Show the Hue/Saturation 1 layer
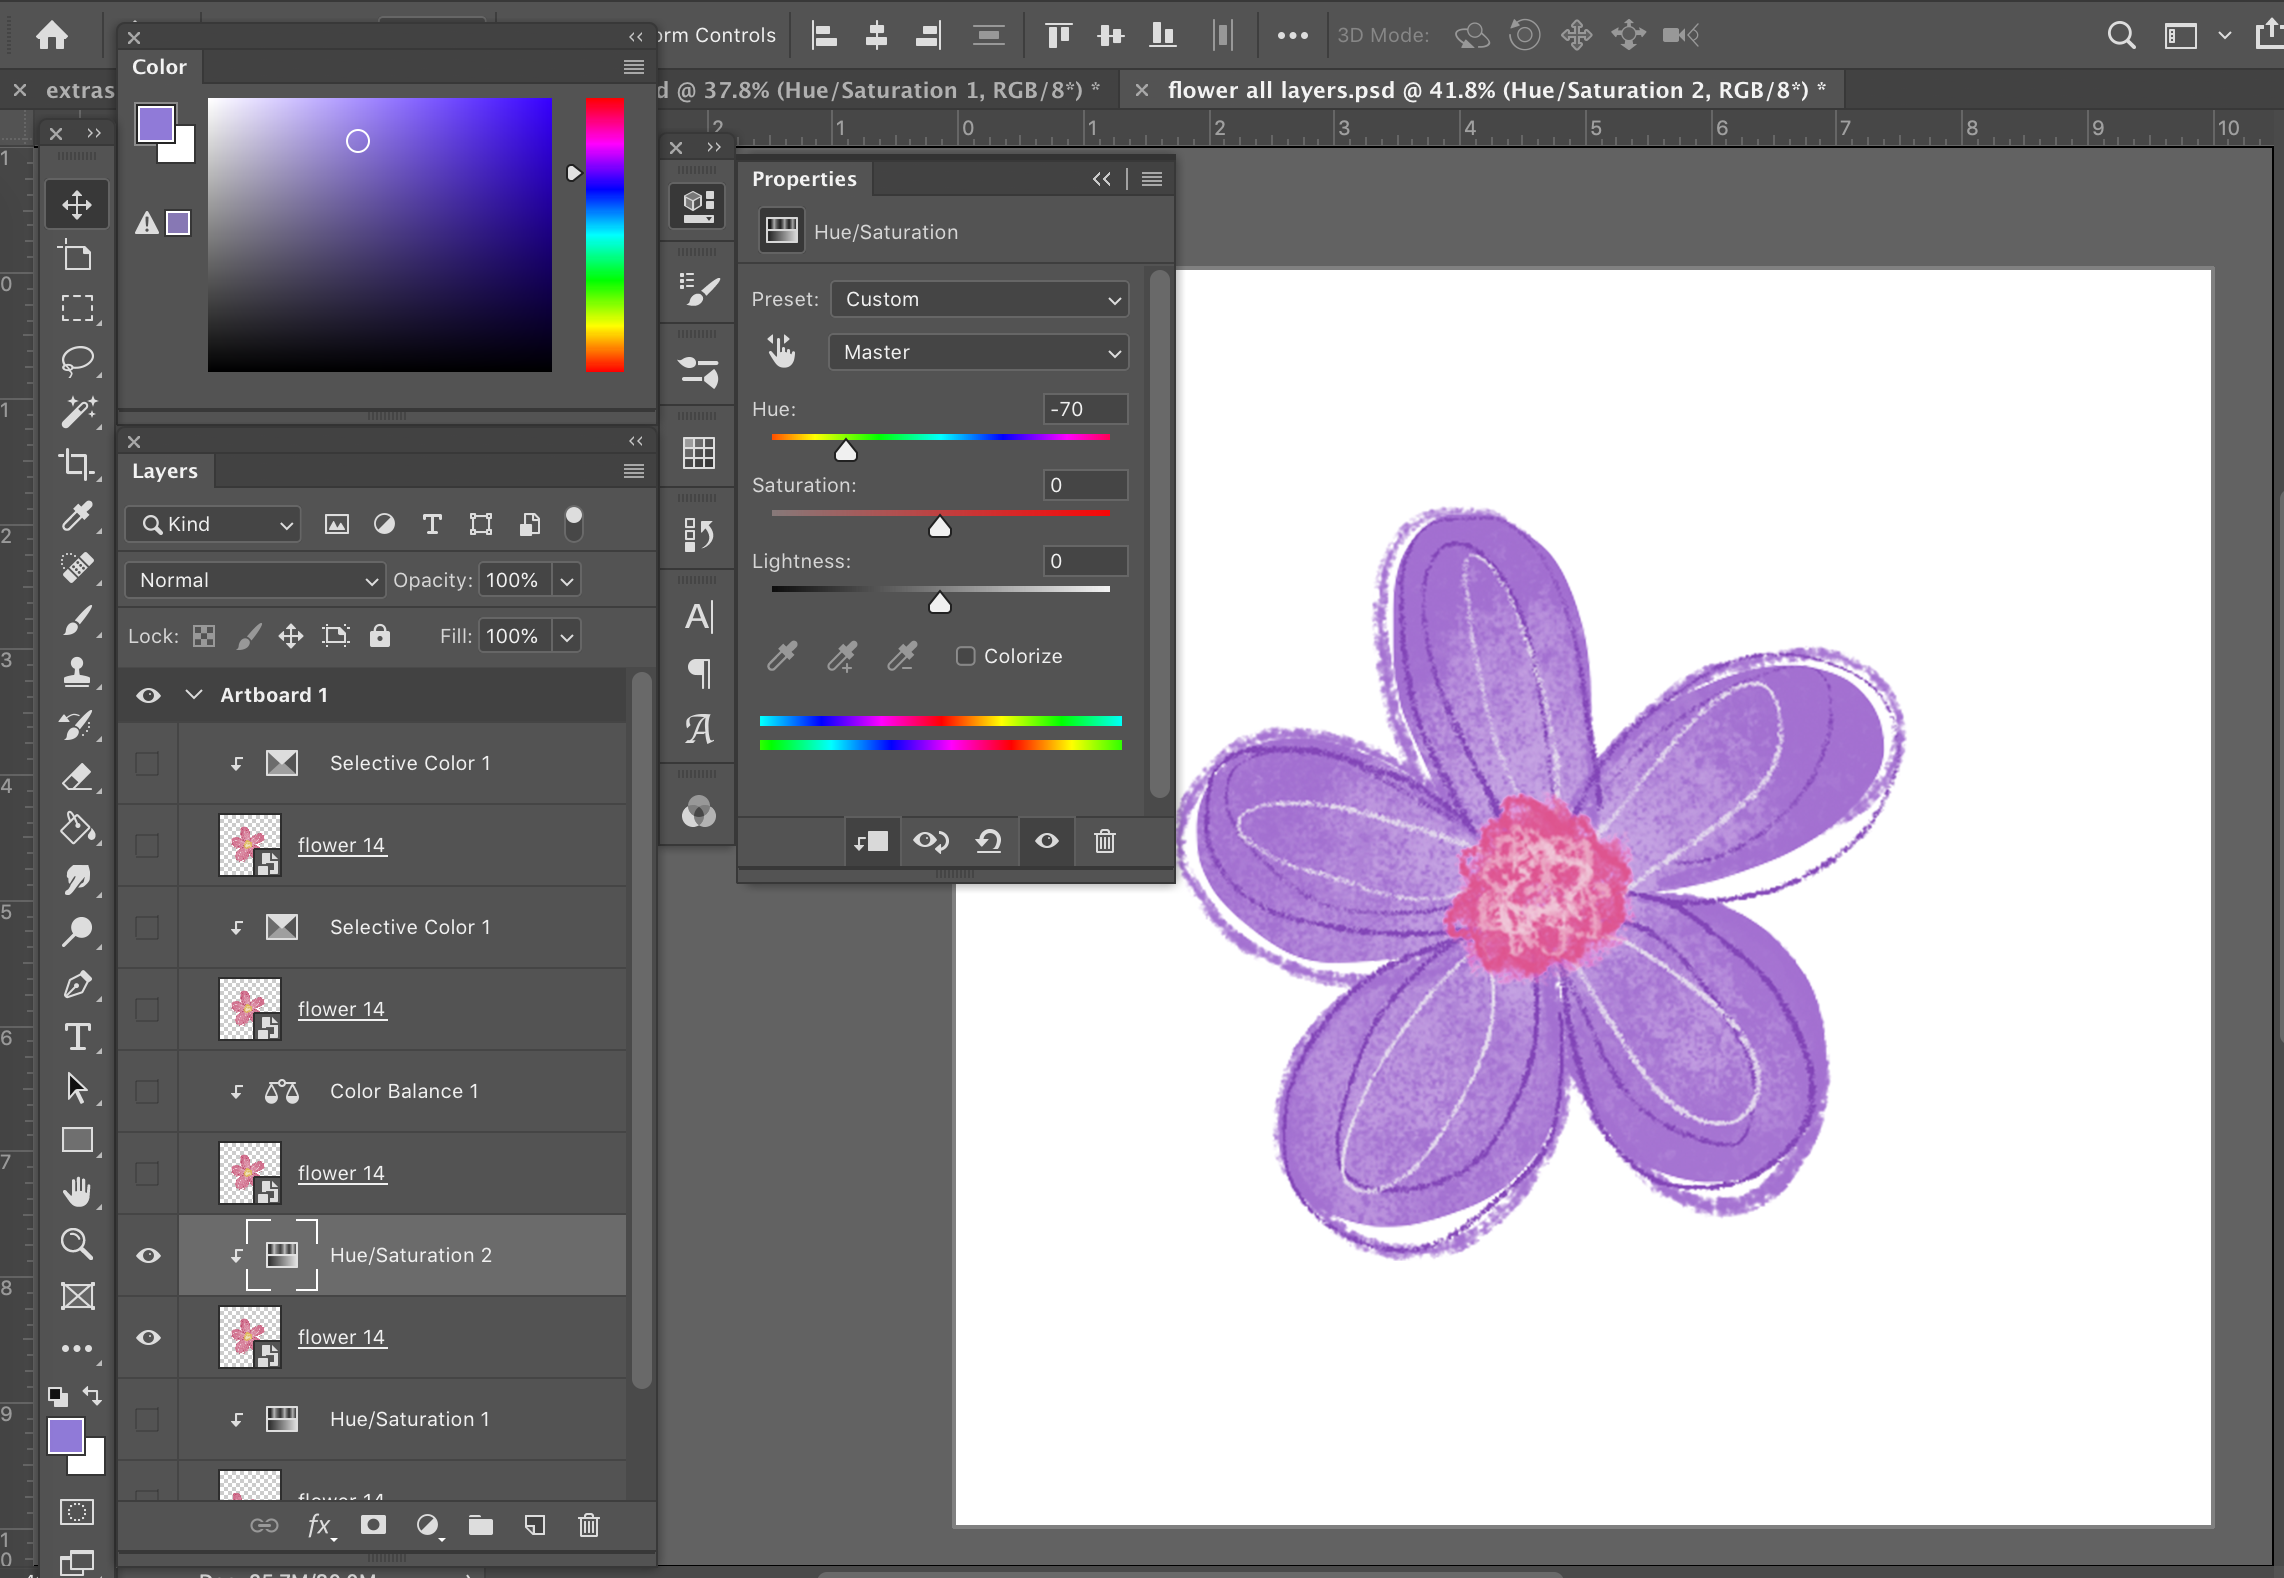The width and height of the screenshot is (2284, 1578). (x=147, y=1419)
